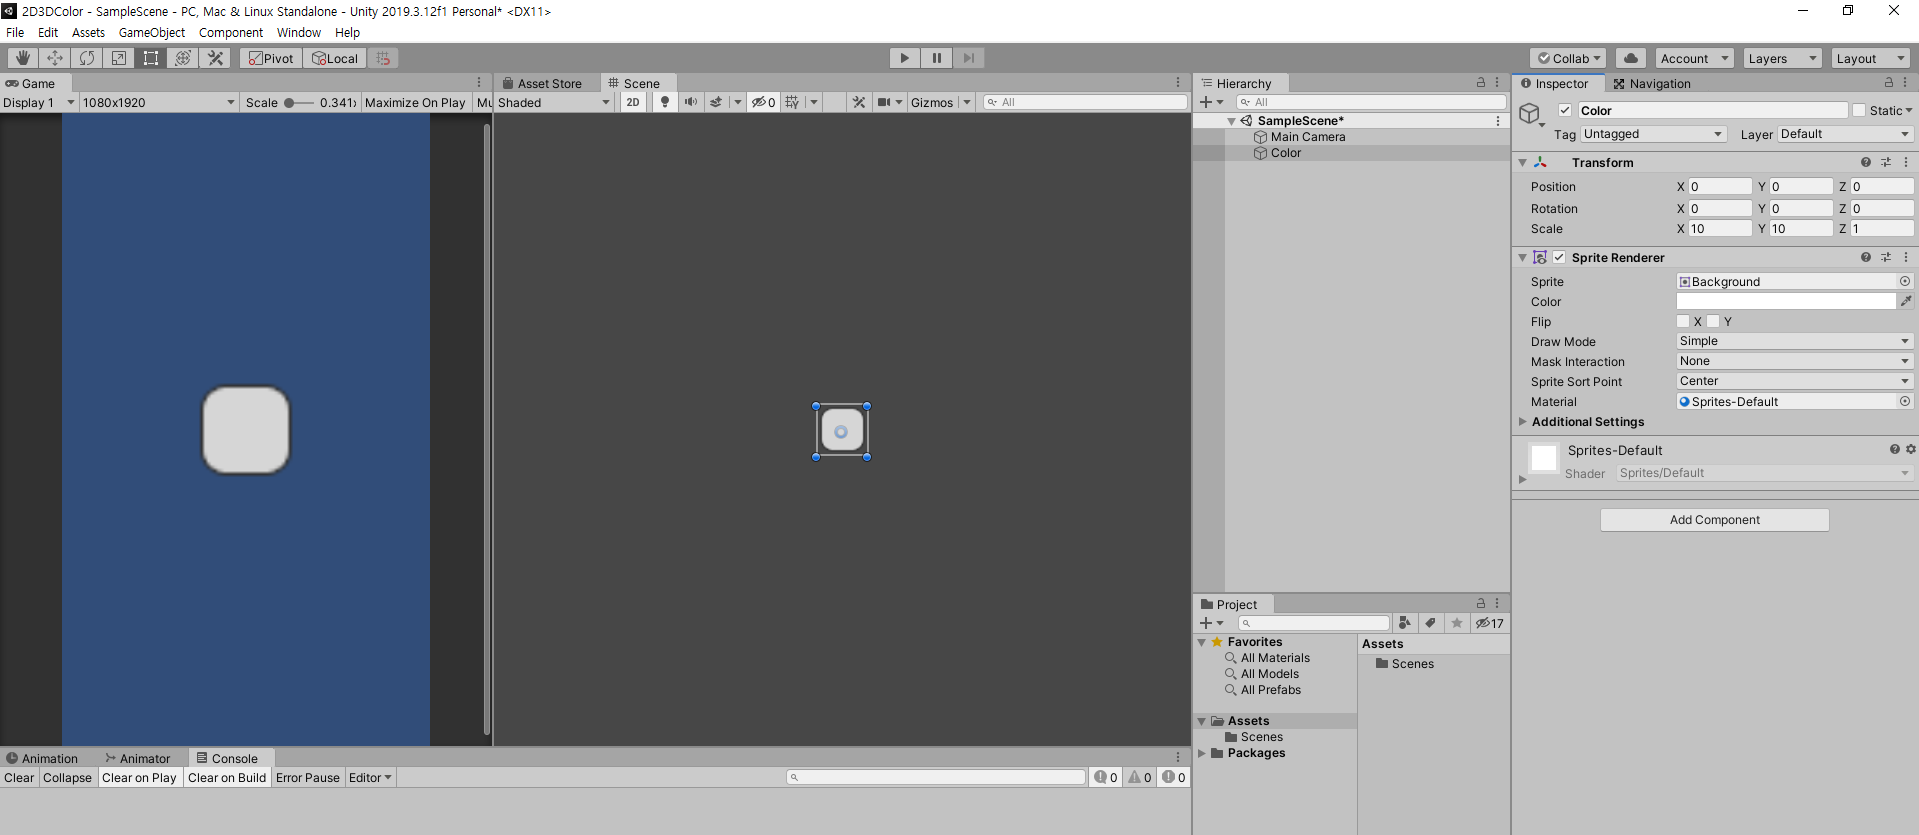Open the Account dropdown

click(1694, 58)
